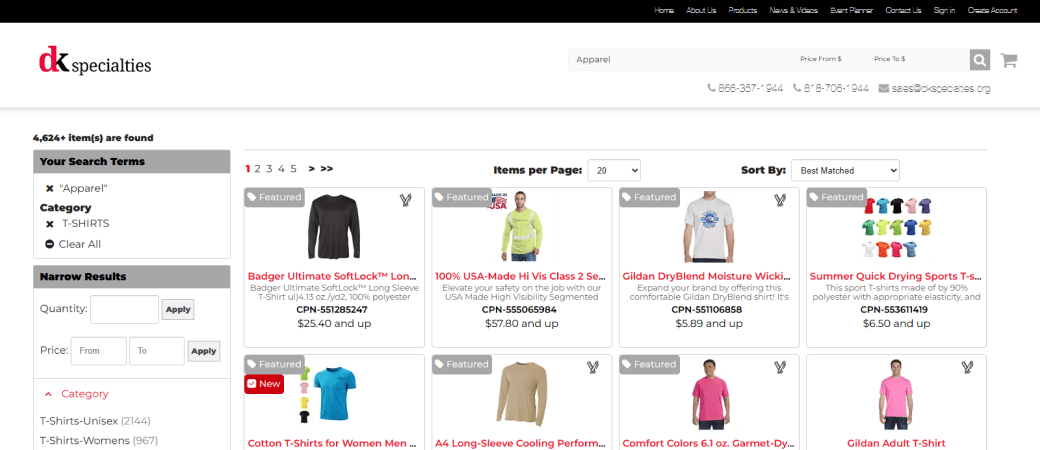Click white Gildan DryBlend shirt thumbnail
1040x450 pixels.
point(709,227)
